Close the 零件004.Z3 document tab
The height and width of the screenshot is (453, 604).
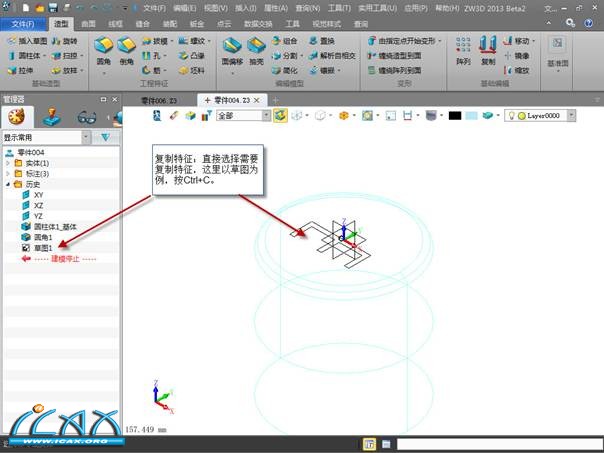pyautogui.click(x=257, y=101)
